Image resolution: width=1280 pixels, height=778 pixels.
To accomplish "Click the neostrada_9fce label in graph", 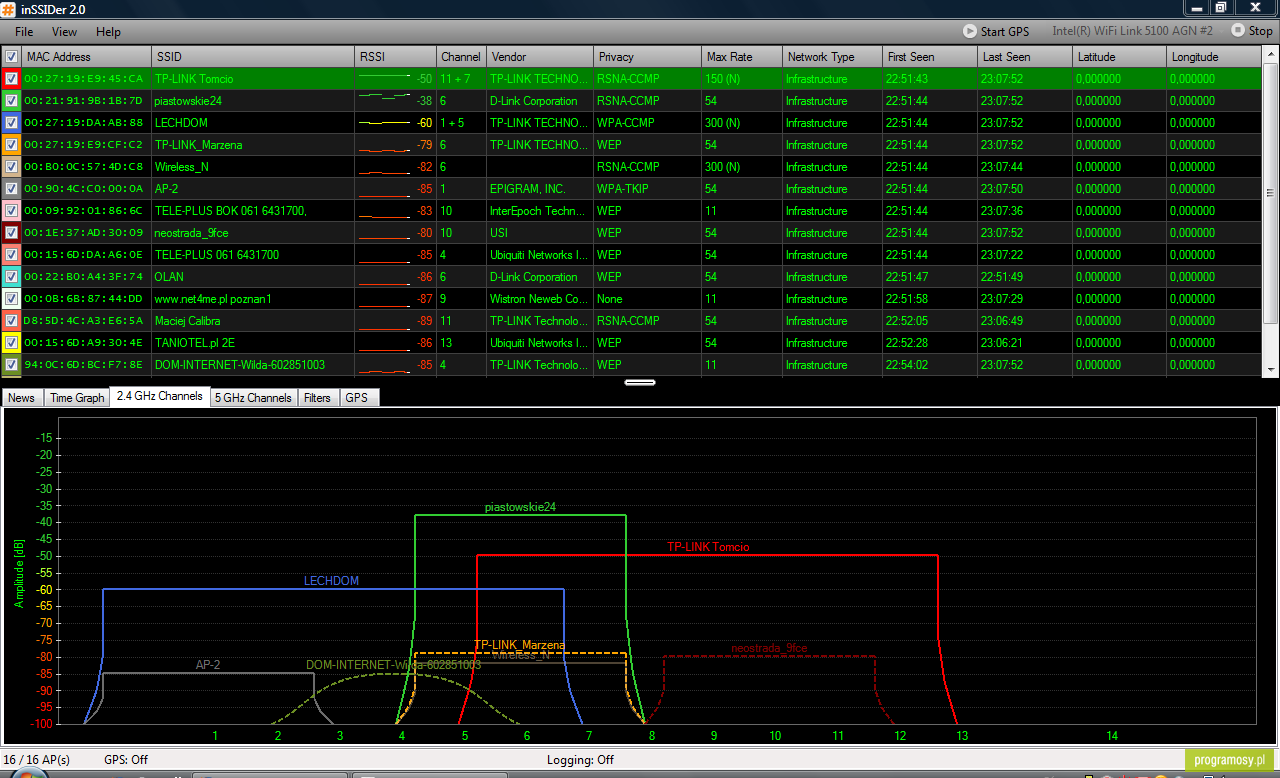I will pyautogui.click(x=769, y=648).
